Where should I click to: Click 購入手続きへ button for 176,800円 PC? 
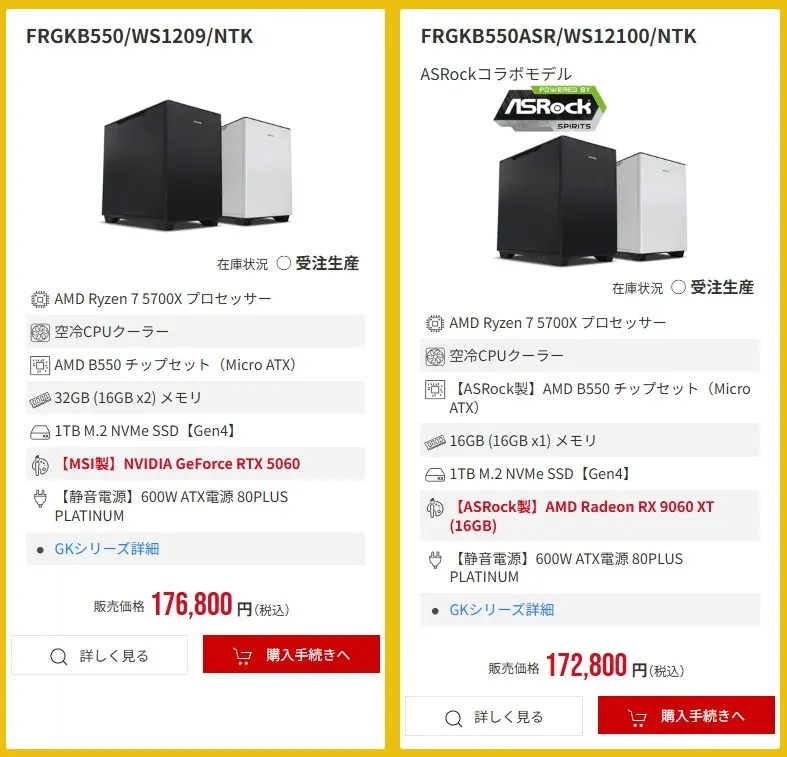[x=291, y=656]
